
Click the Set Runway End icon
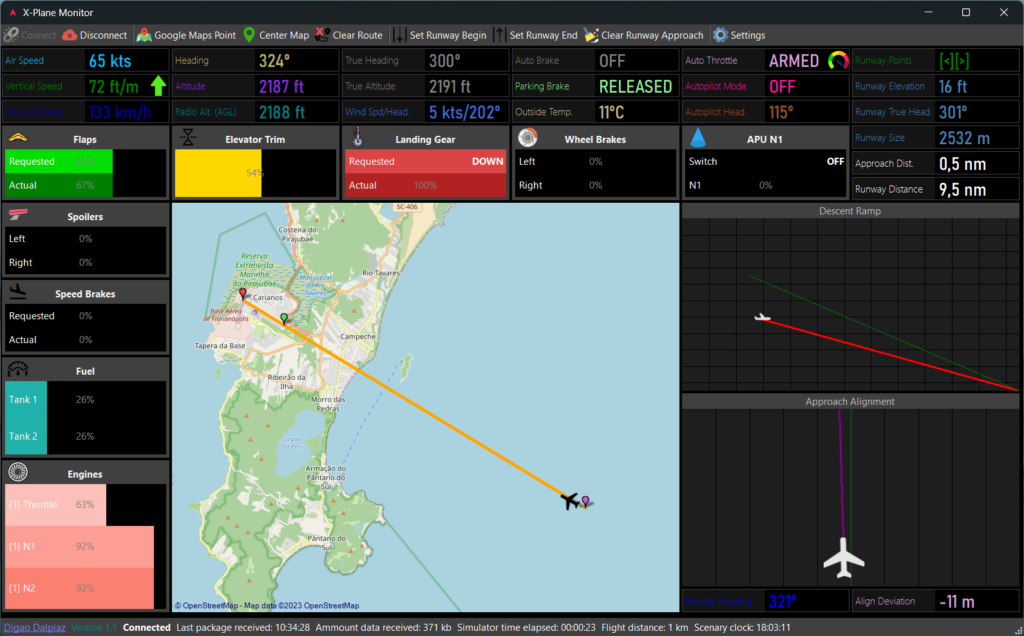(500, 35)
